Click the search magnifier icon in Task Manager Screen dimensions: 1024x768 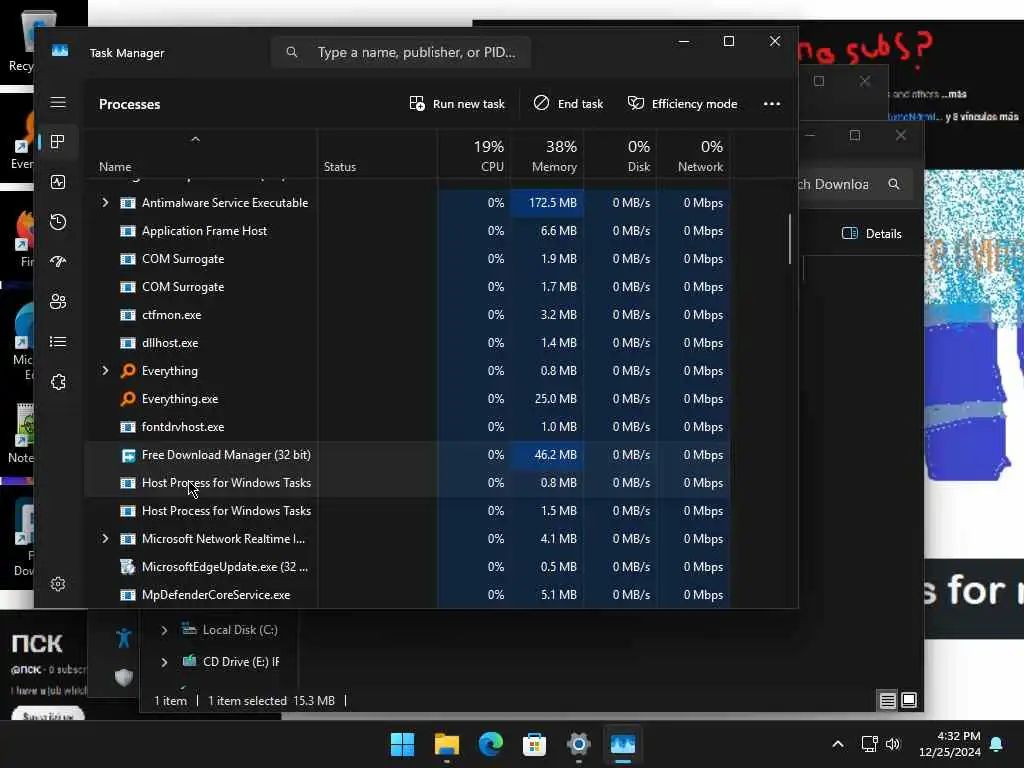pyautogui.click(x=292, y=52)
